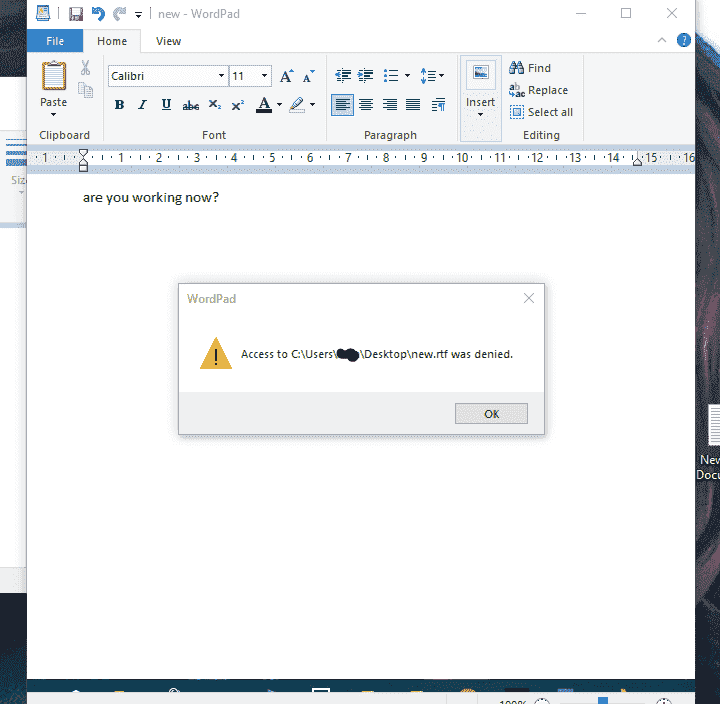Select Align text left
The image size is (720, 704).
[x=343, y=105]
